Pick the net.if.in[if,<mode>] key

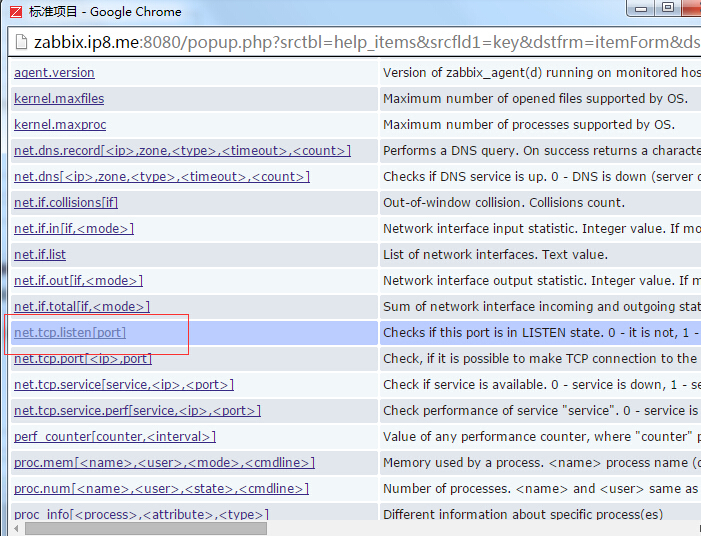pyautogui.click(x=74, y=228)
